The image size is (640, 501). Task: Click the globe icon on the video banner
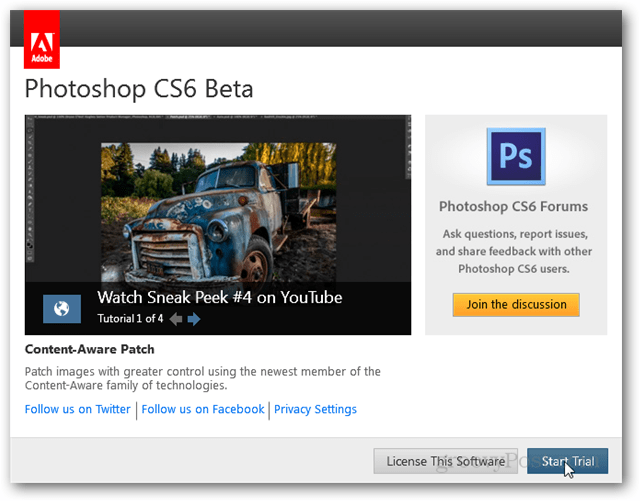62,307
